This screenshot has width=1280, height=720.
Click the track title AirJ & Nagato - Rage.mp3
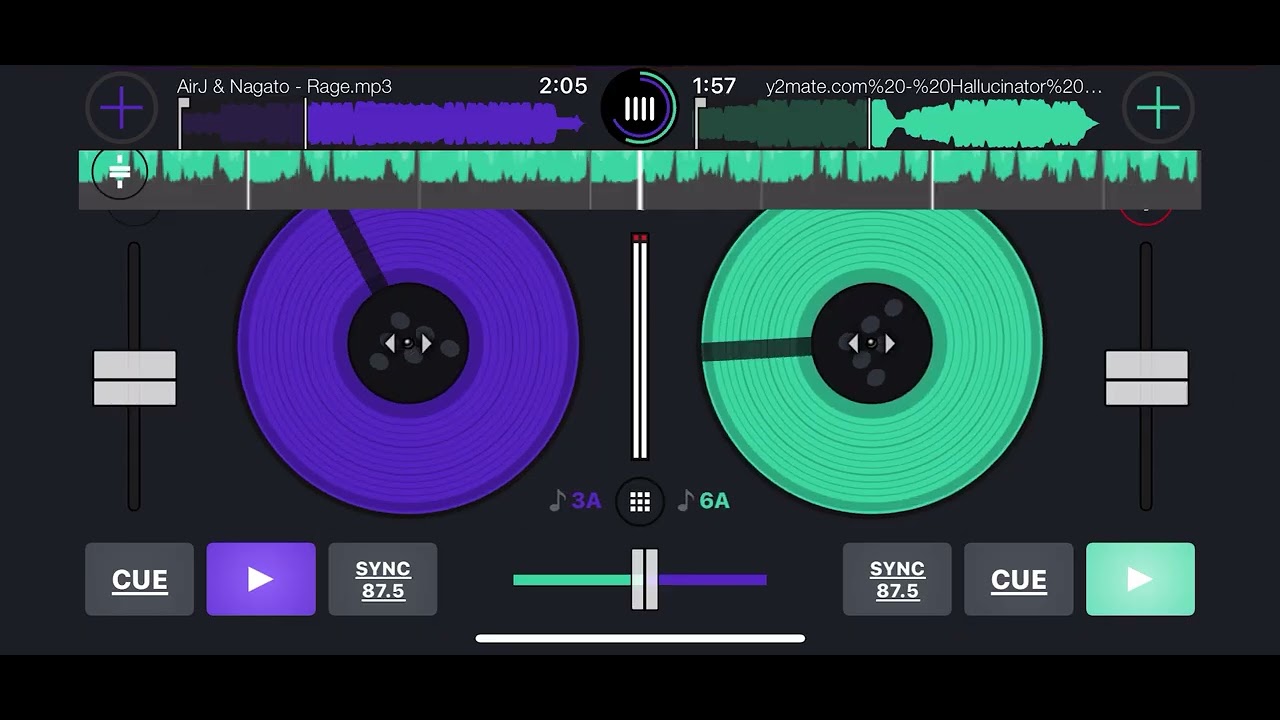click(x=284, y=86)
